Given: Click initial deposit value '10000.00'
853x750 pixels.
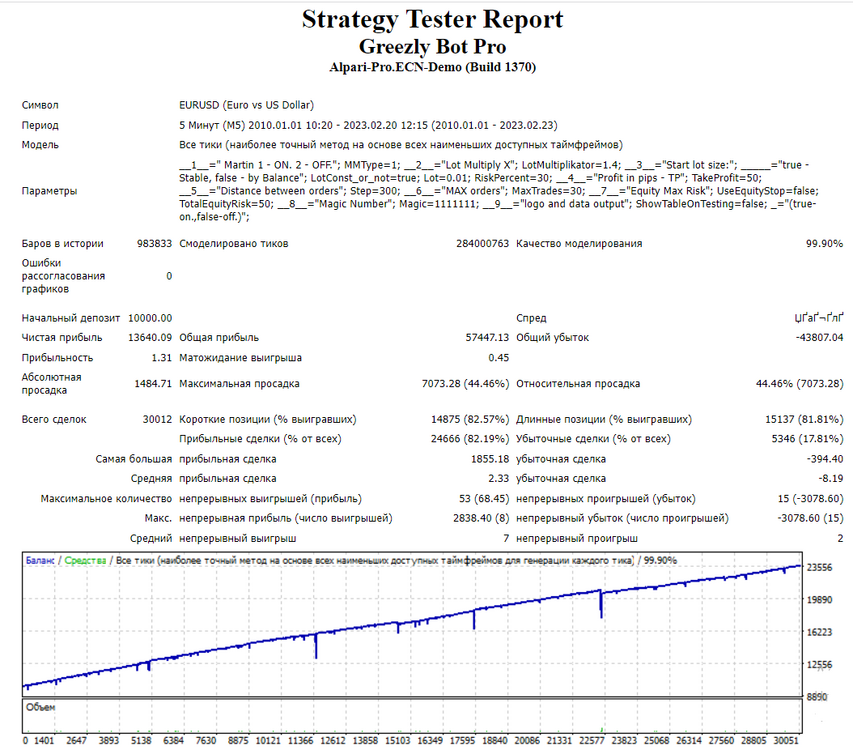Looking at the screenshot, I should (x=150, y=318).
